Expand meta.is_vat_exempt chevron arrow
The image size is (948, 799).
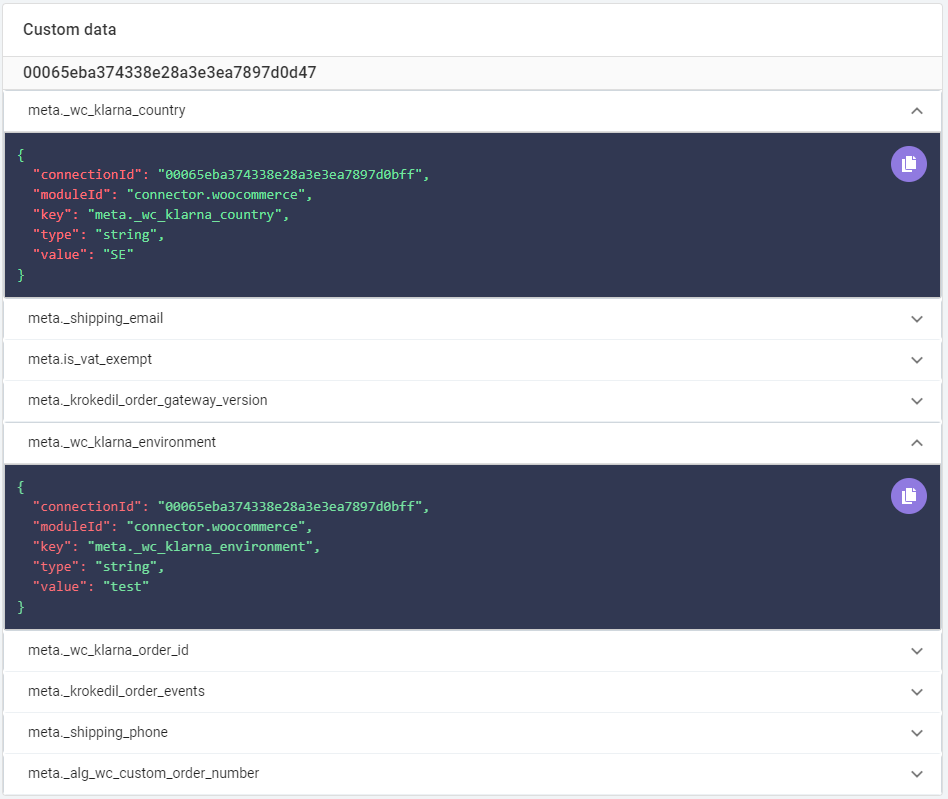(x=917, y=360)
